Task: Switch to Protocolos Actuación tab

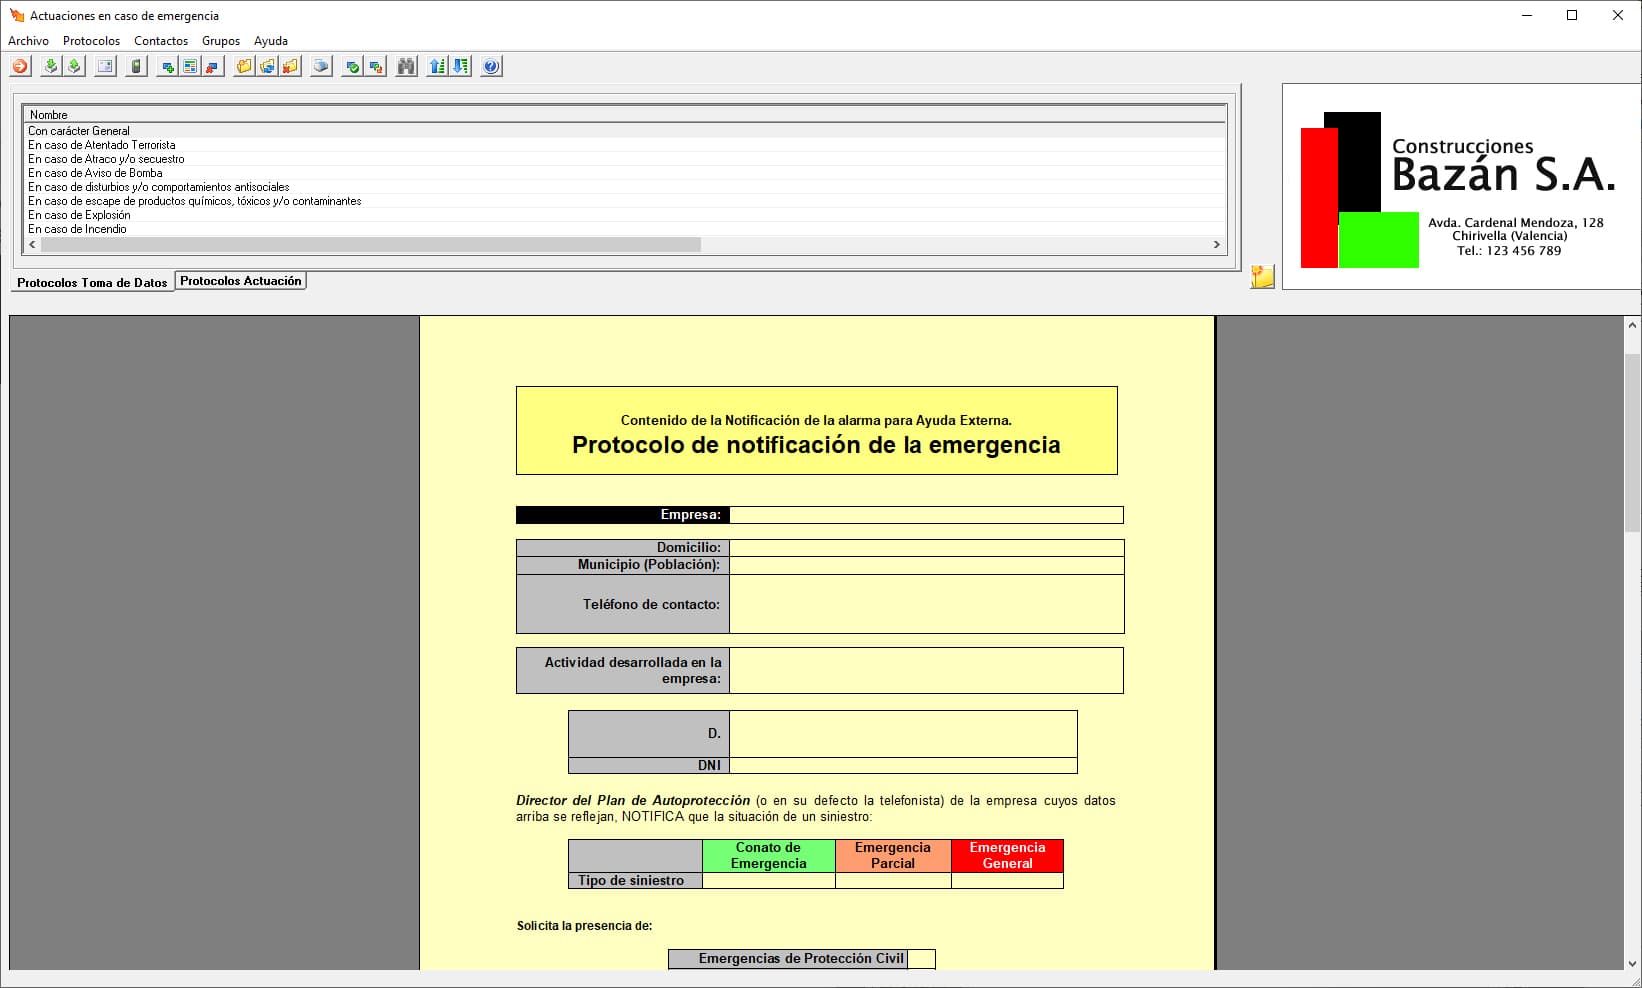Action: [240, 281]
